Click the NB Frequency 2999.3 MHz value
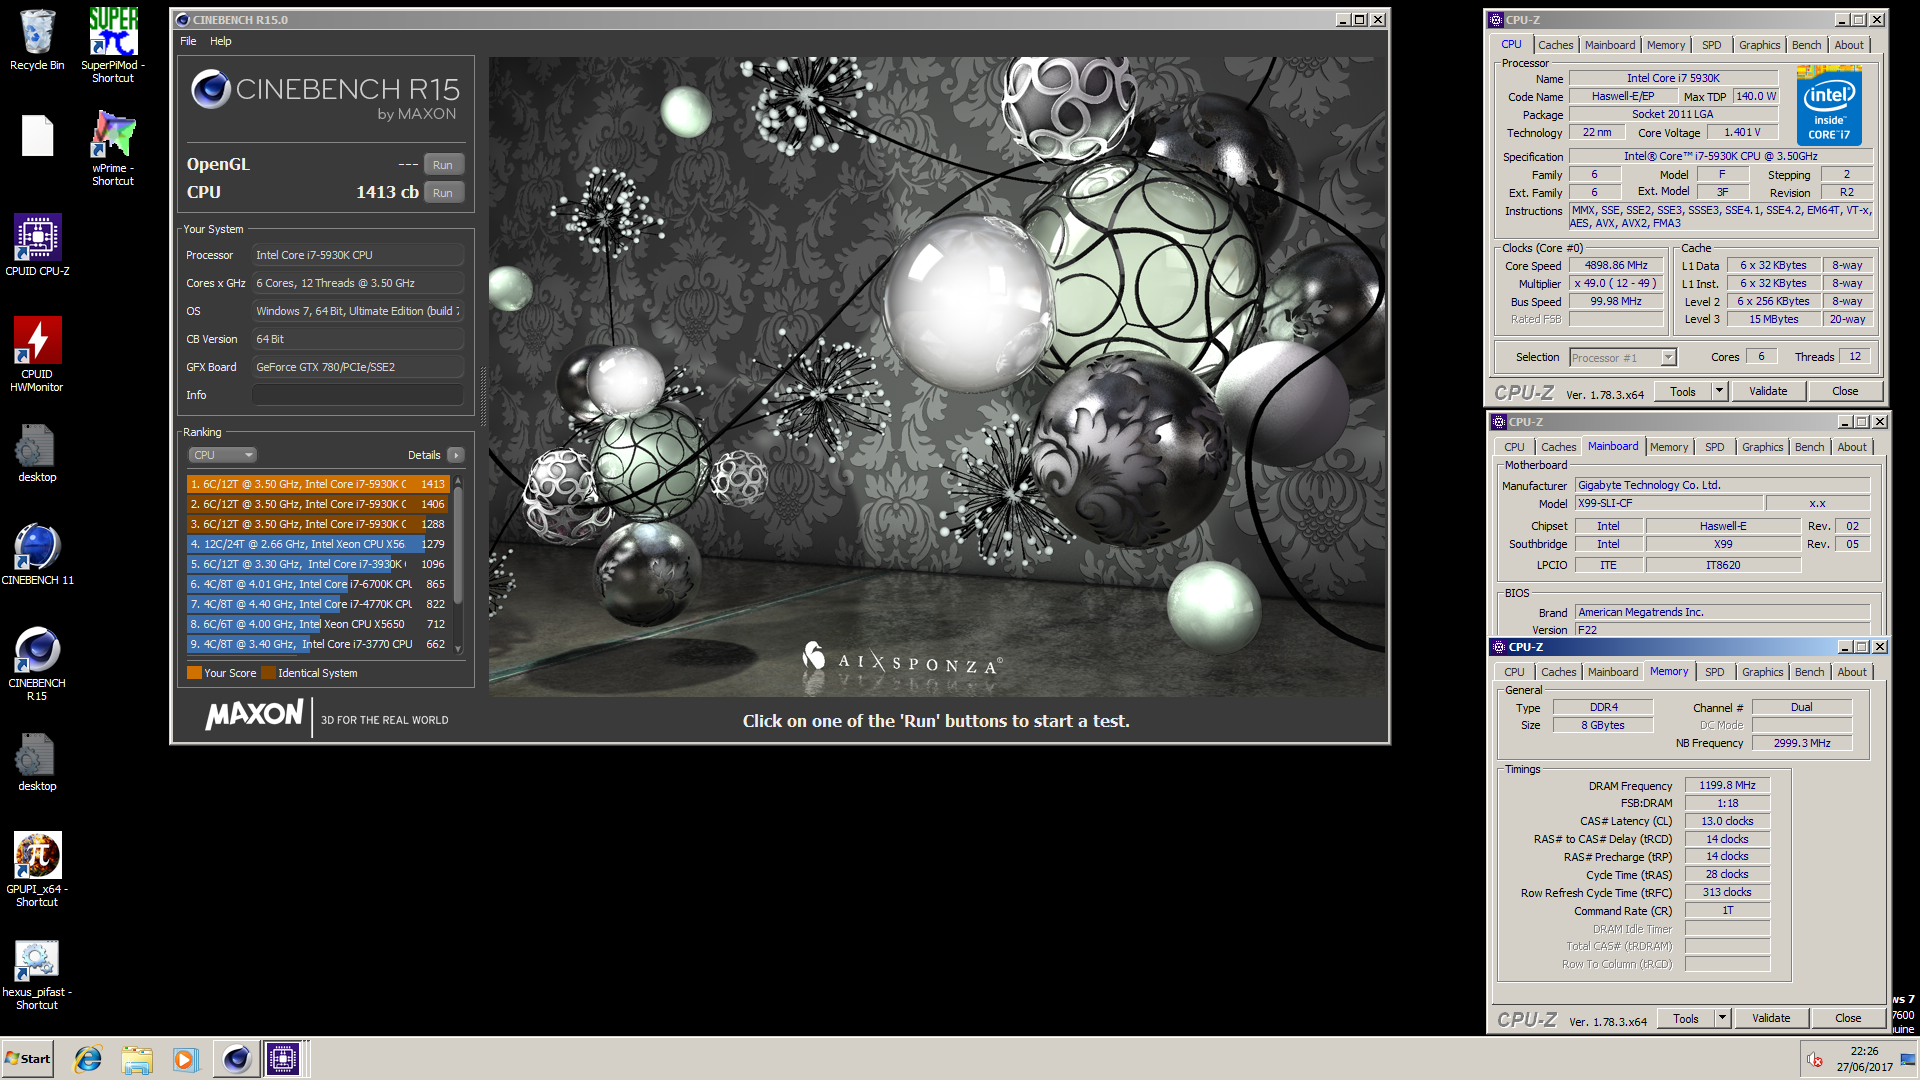Viewport: 1920px width, 1080px height. (x=1801, y=743)
